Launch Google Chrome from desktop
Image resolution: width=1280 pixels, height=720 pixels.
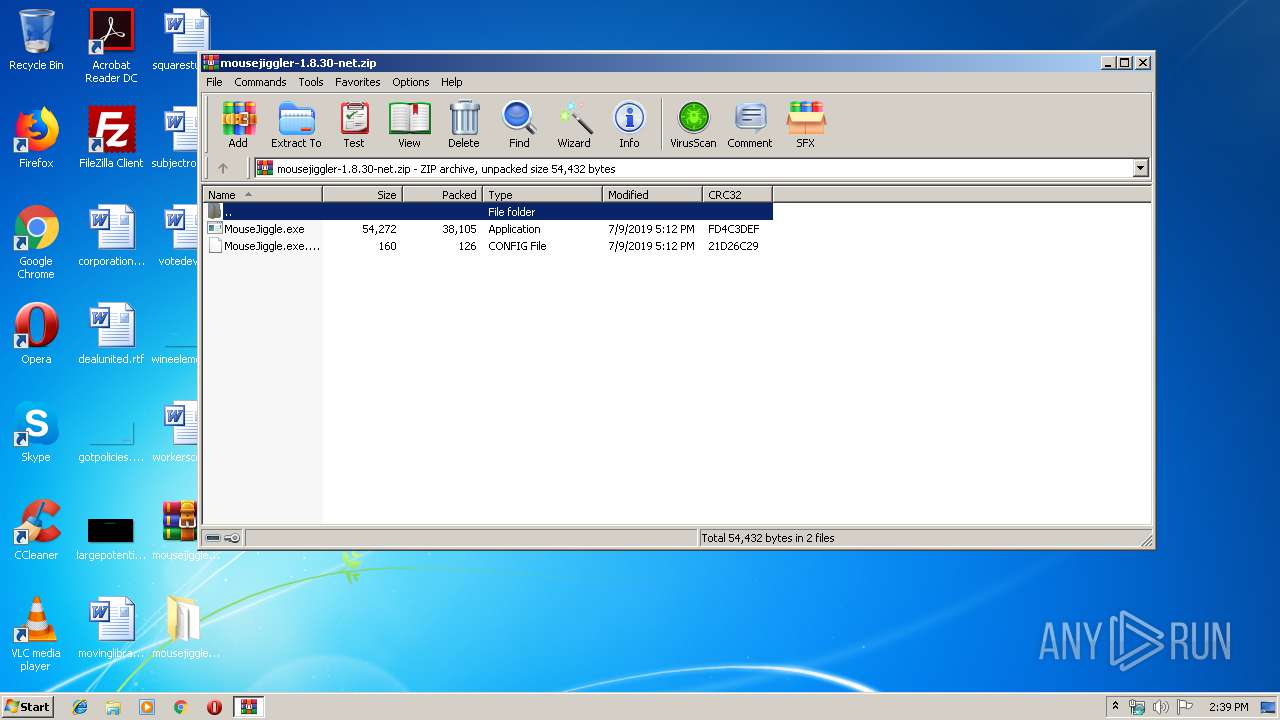pos(36,243)
